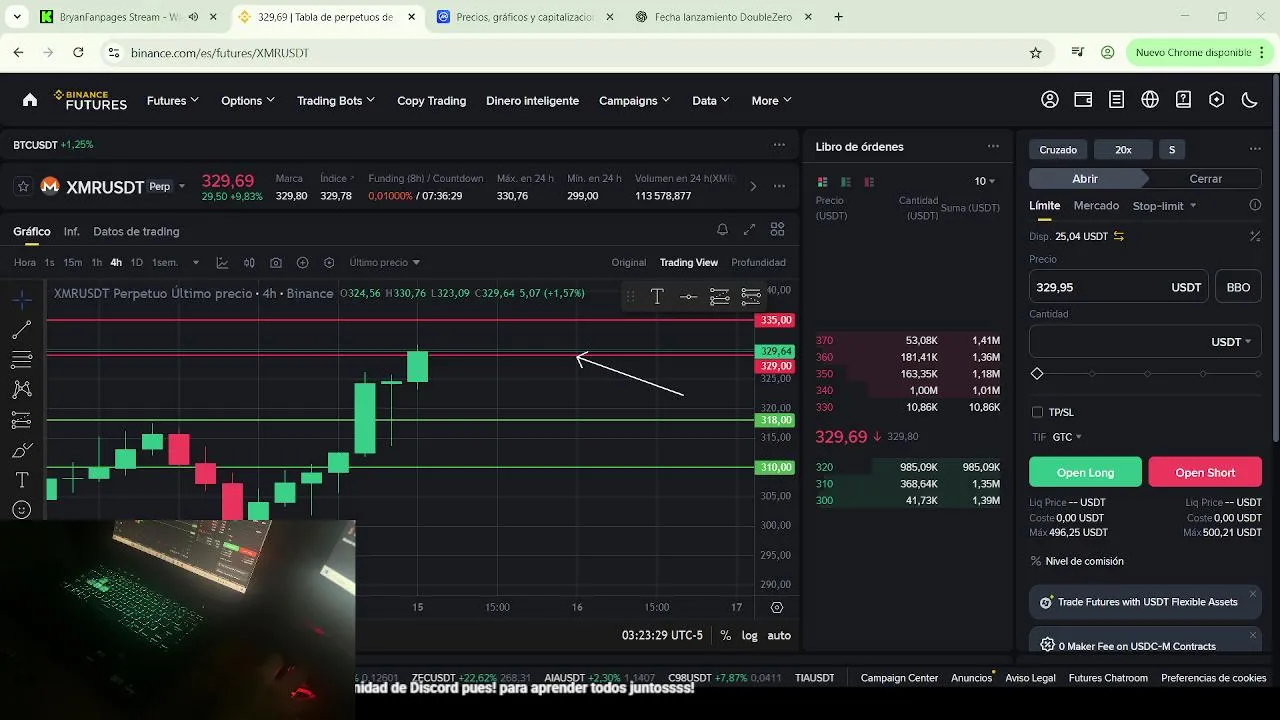Open the TIF GTC dropdown
1280x720 pixels.
pos(1067,437)
